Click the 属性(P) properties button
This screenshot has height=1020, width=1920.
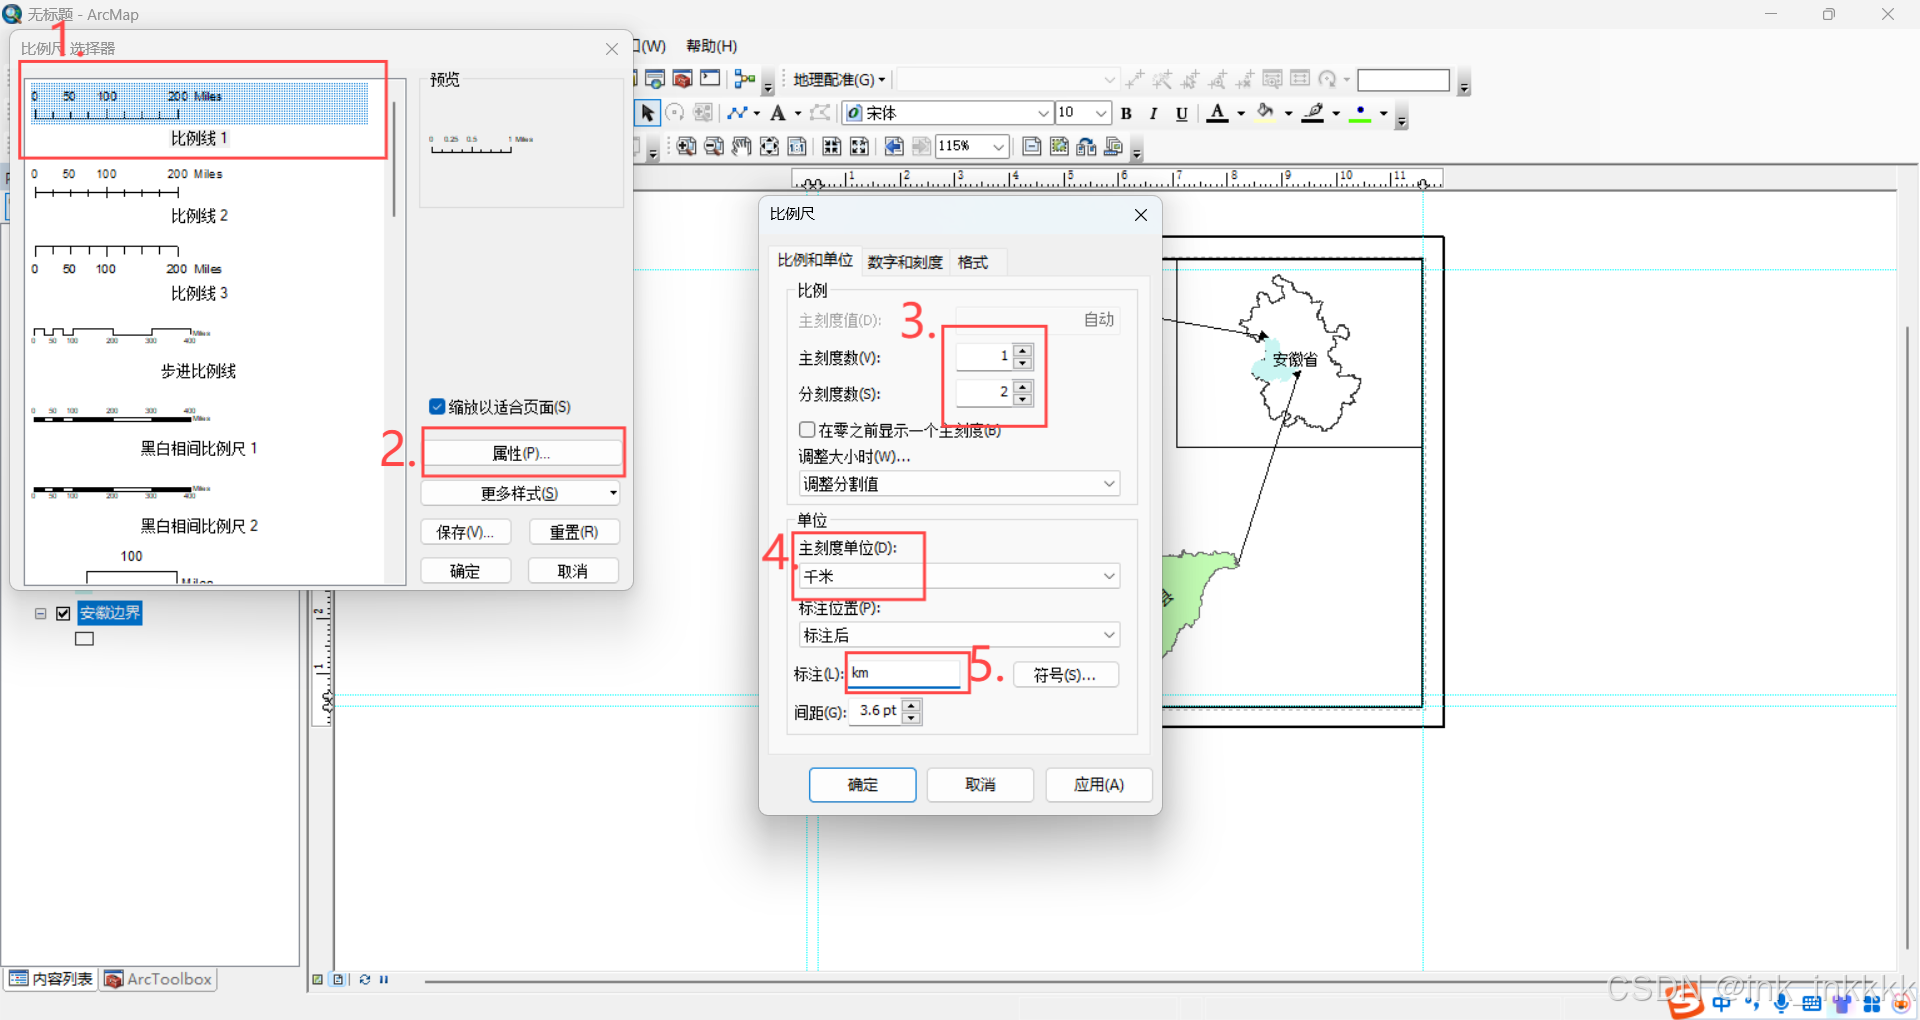point(521,453)
